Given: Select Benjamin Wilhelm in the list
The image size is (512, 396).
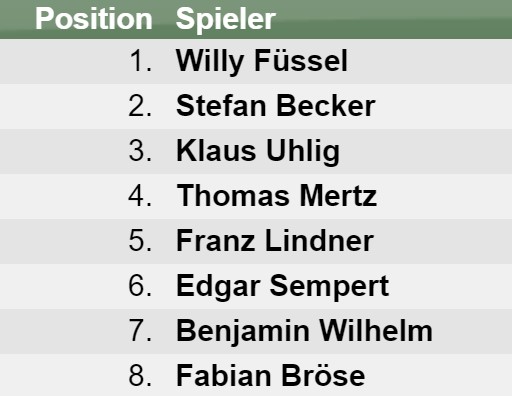Looking at the screenshot, I should click(304, 331).
